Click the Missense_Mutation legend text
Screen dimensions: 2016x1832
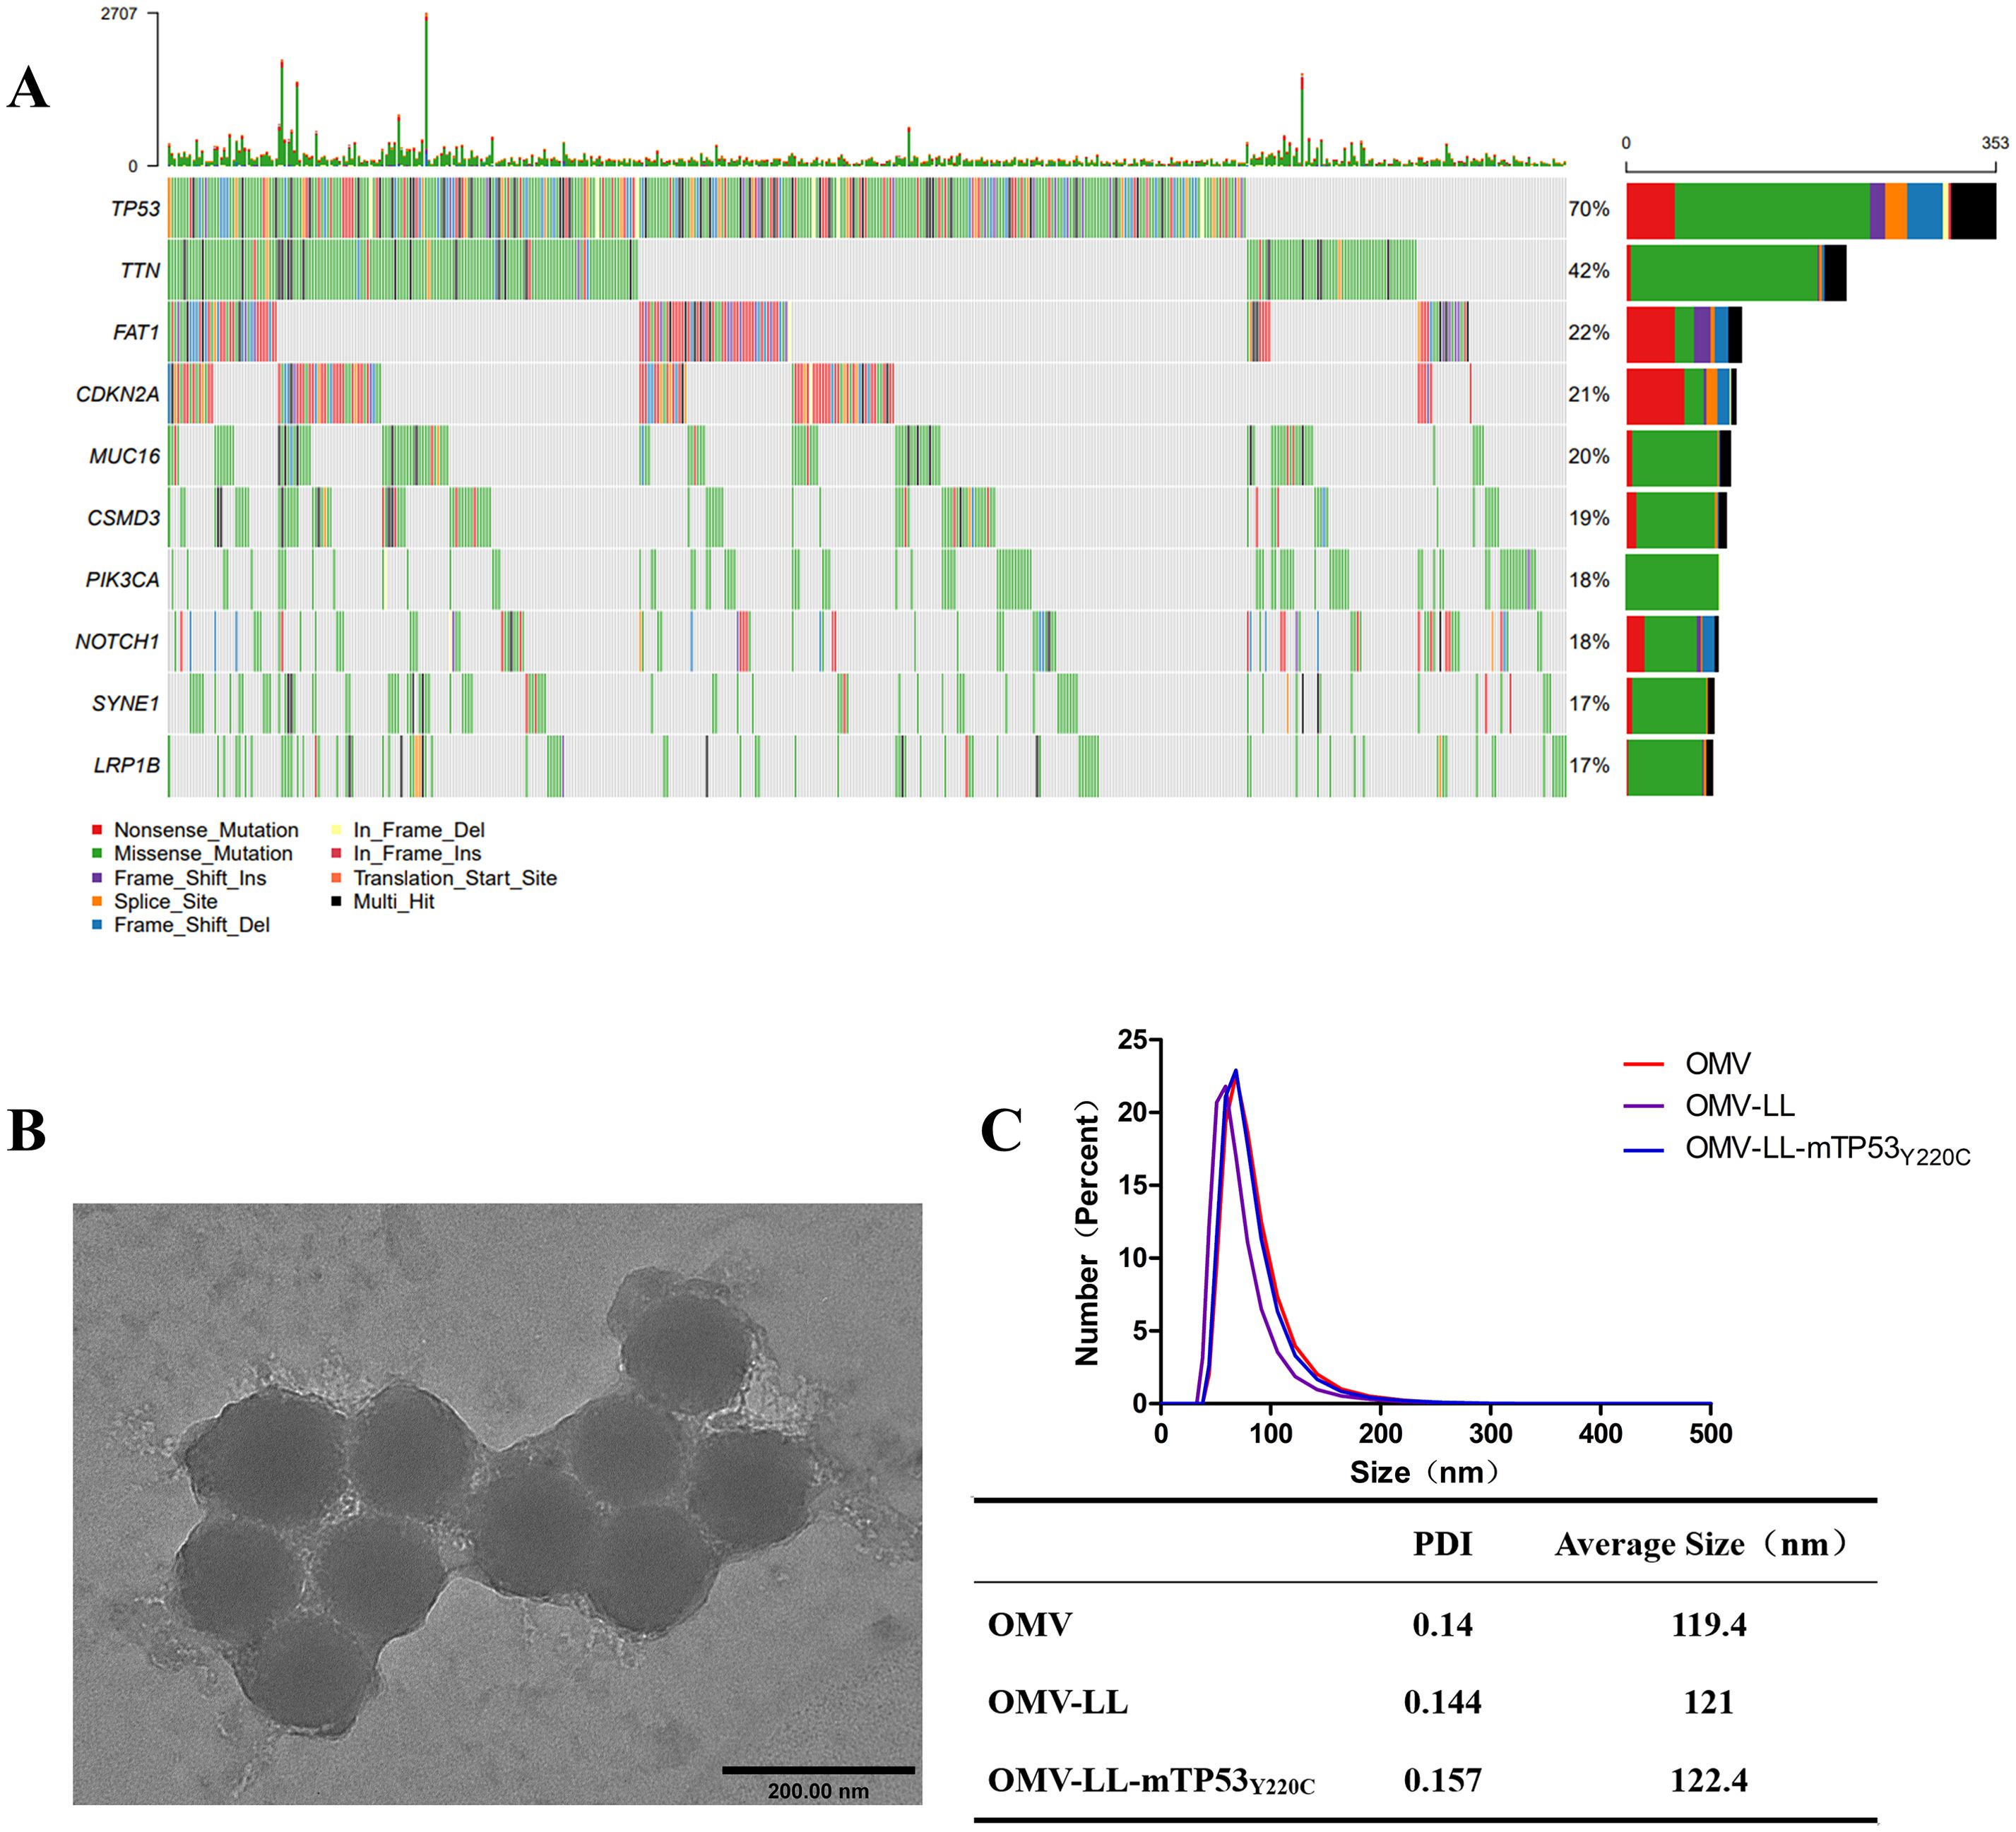tap(203, 854)
